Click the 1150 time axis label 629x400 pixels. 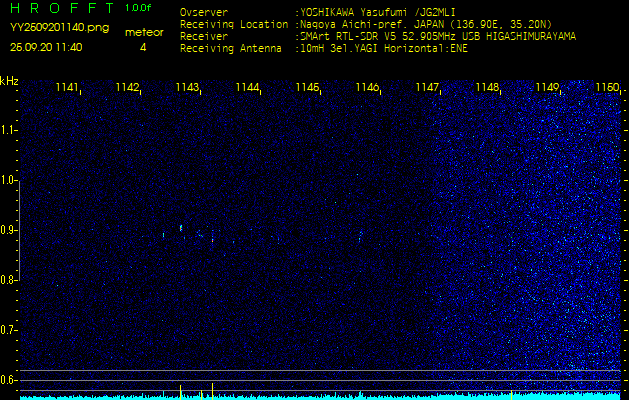(x=607, y=87)
